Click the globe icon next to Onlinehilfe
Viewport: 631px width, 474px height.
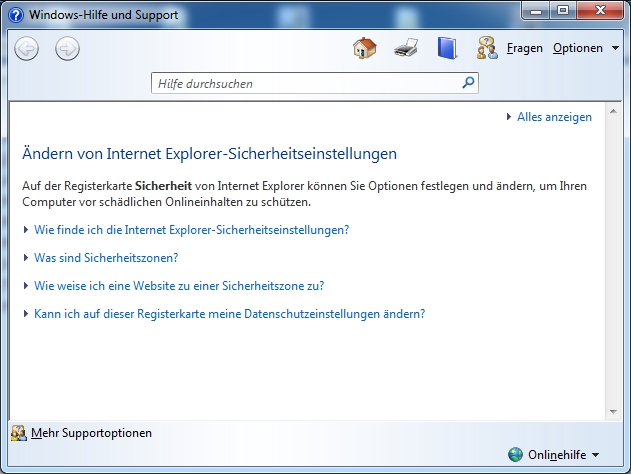point(515,455)
